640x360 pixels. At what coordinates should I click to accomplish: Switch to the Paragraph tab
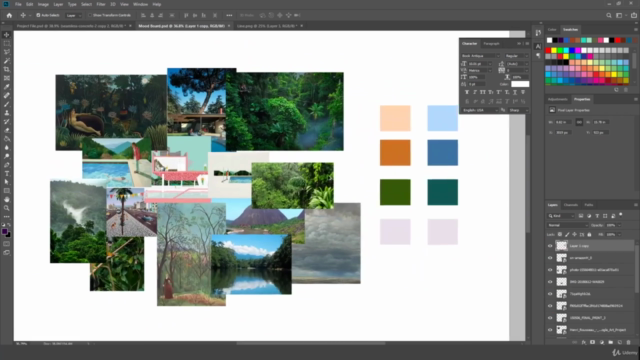(x=491, y=43)
